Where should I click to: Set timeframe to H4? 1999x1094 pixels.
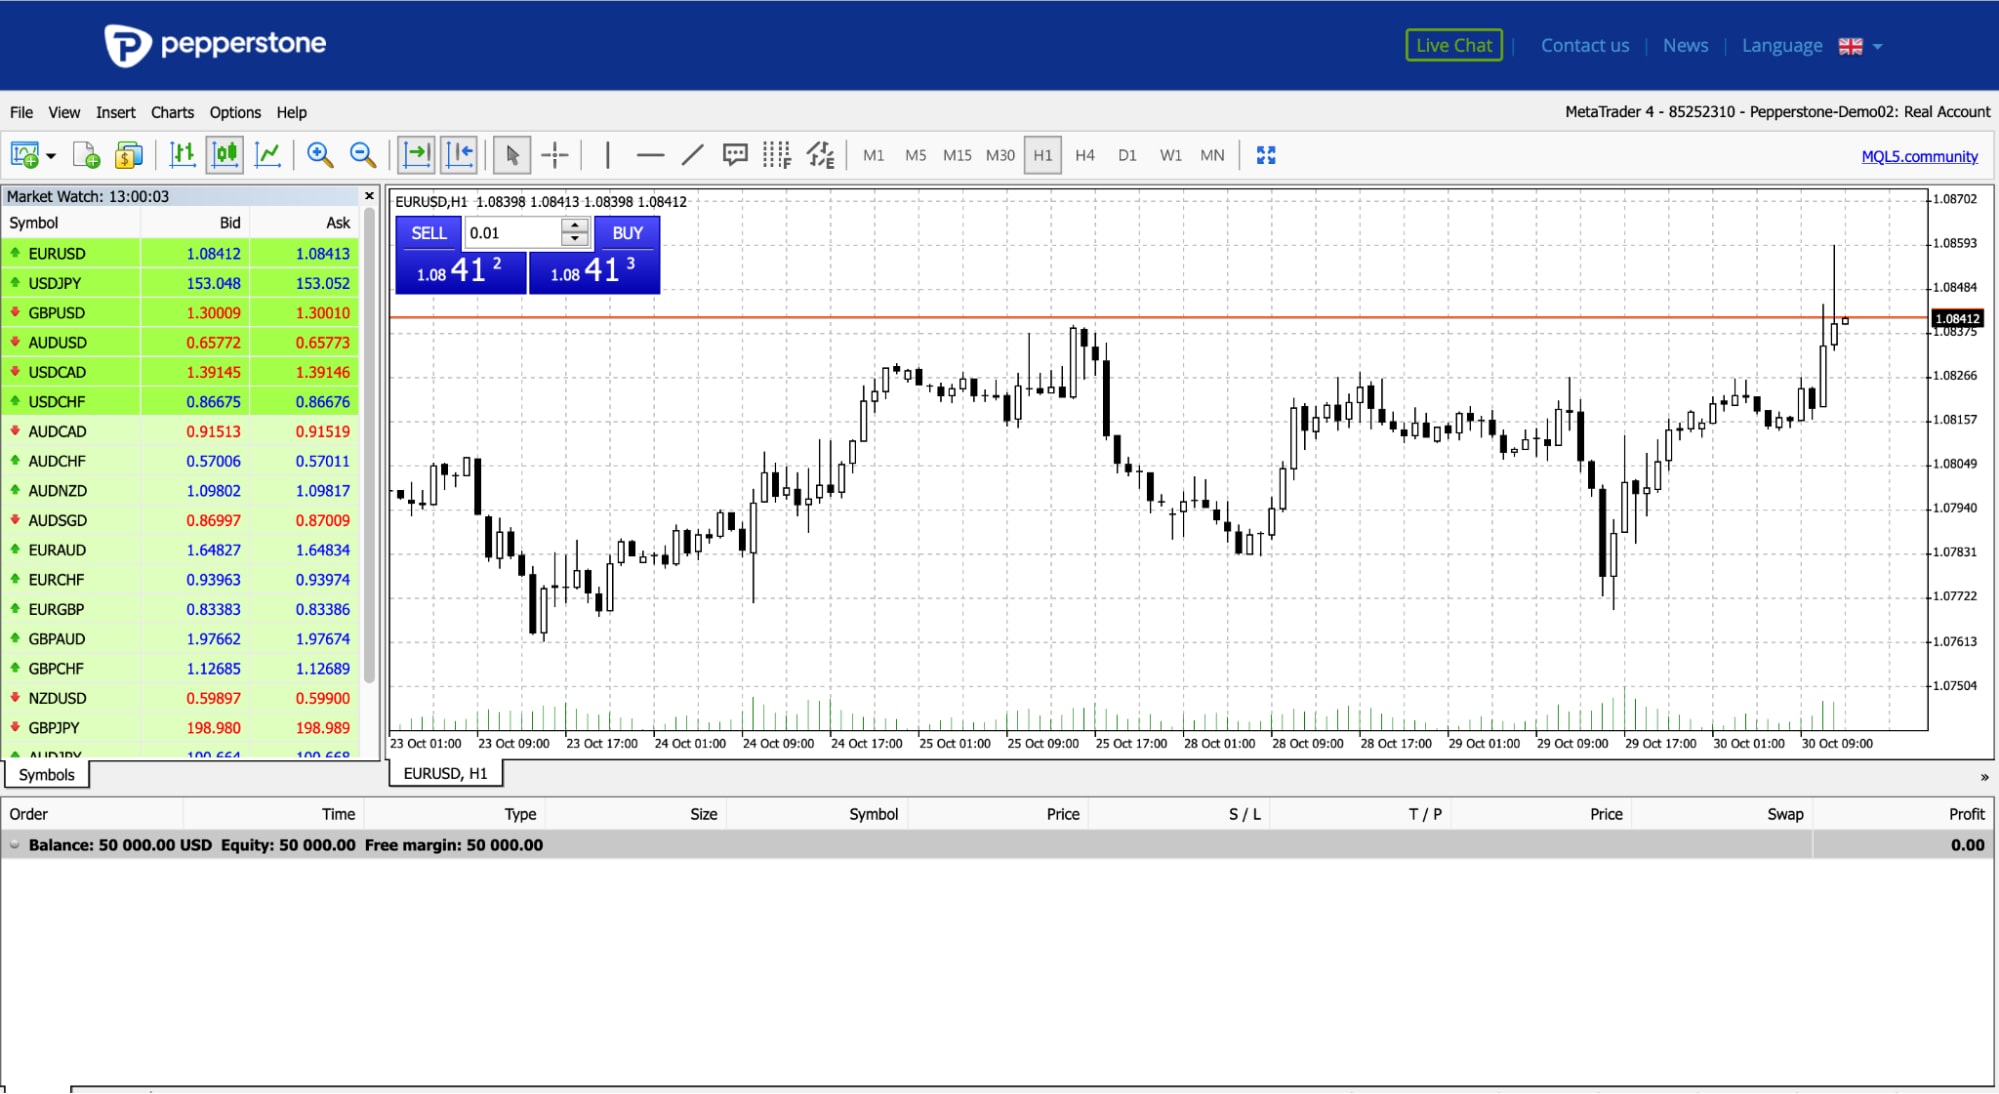click(1085, 155)
